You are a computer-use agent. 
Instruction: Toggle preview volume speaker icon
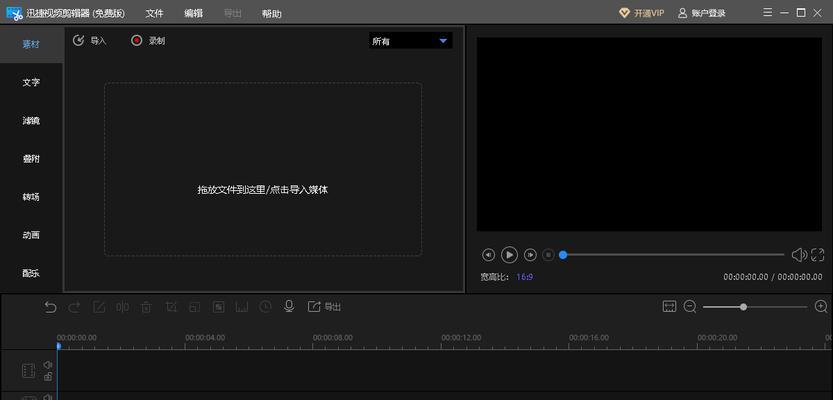coord(799,255)
